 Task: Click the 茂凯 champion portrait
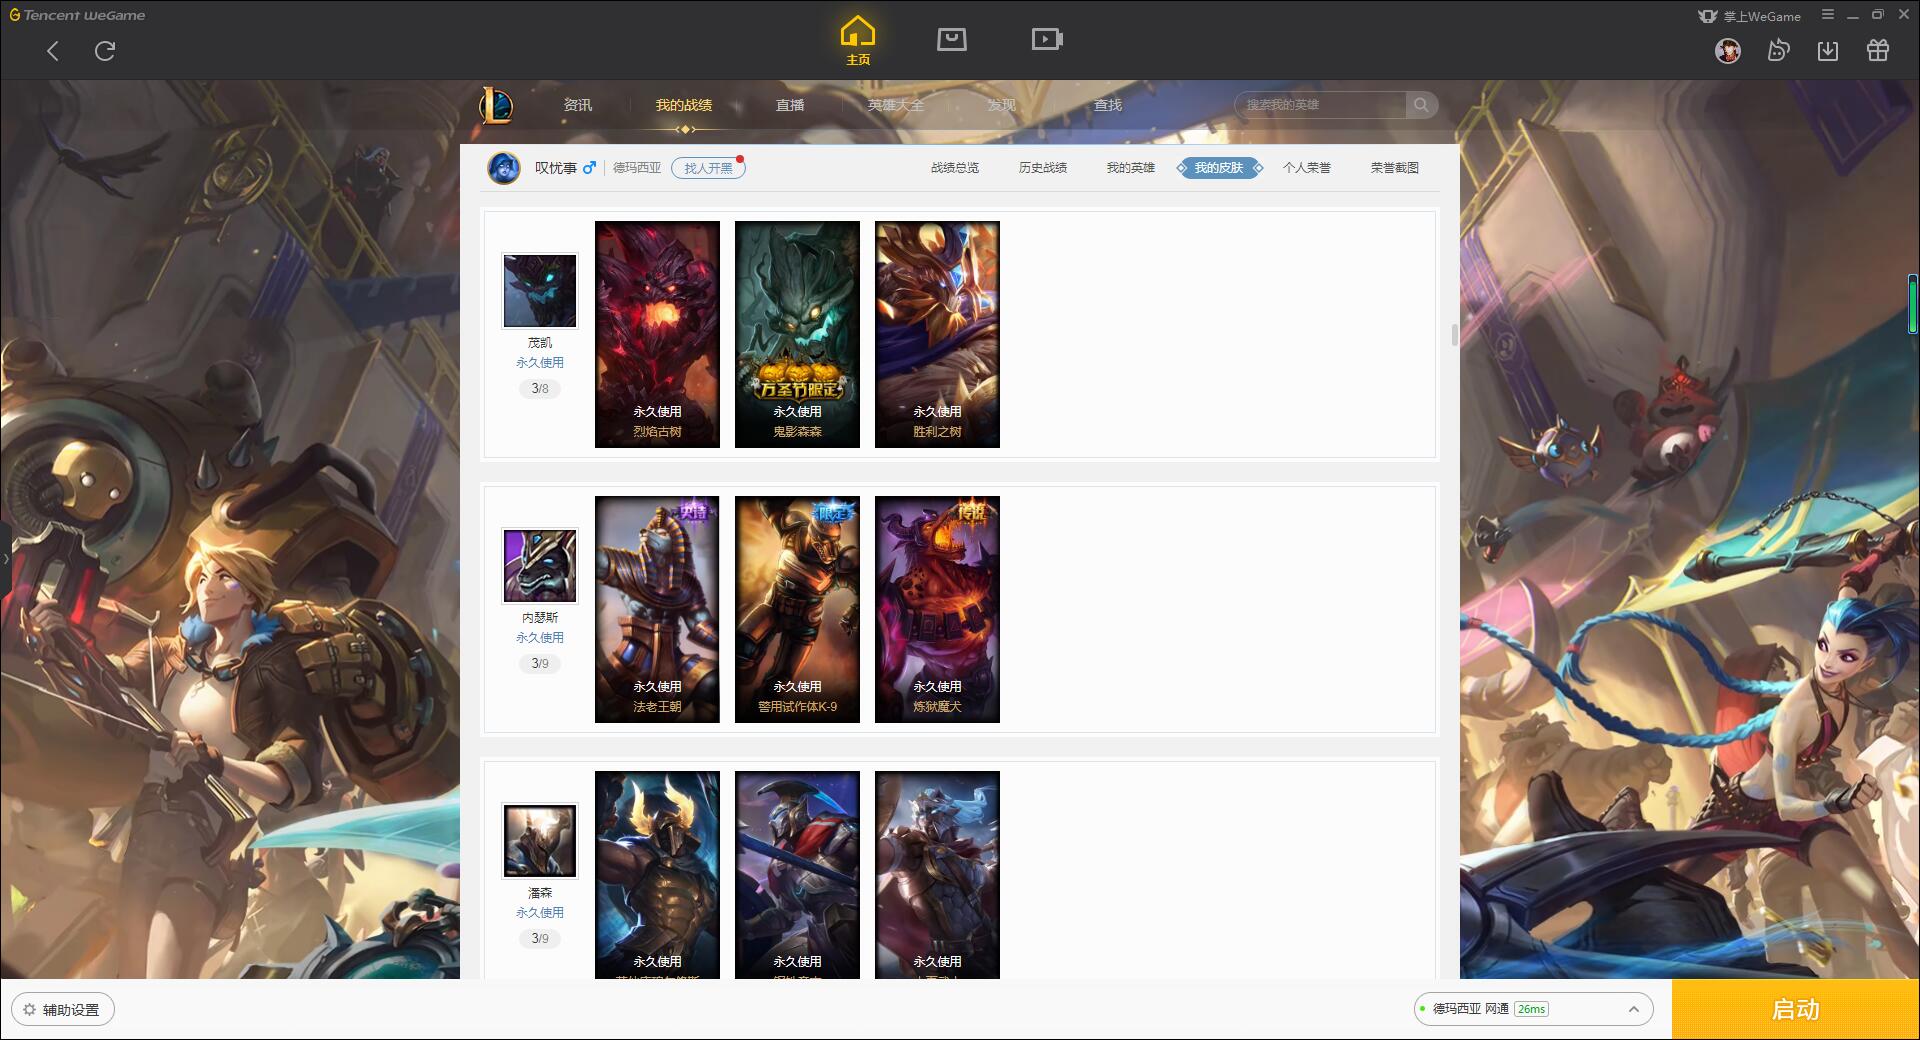[540, 291]
